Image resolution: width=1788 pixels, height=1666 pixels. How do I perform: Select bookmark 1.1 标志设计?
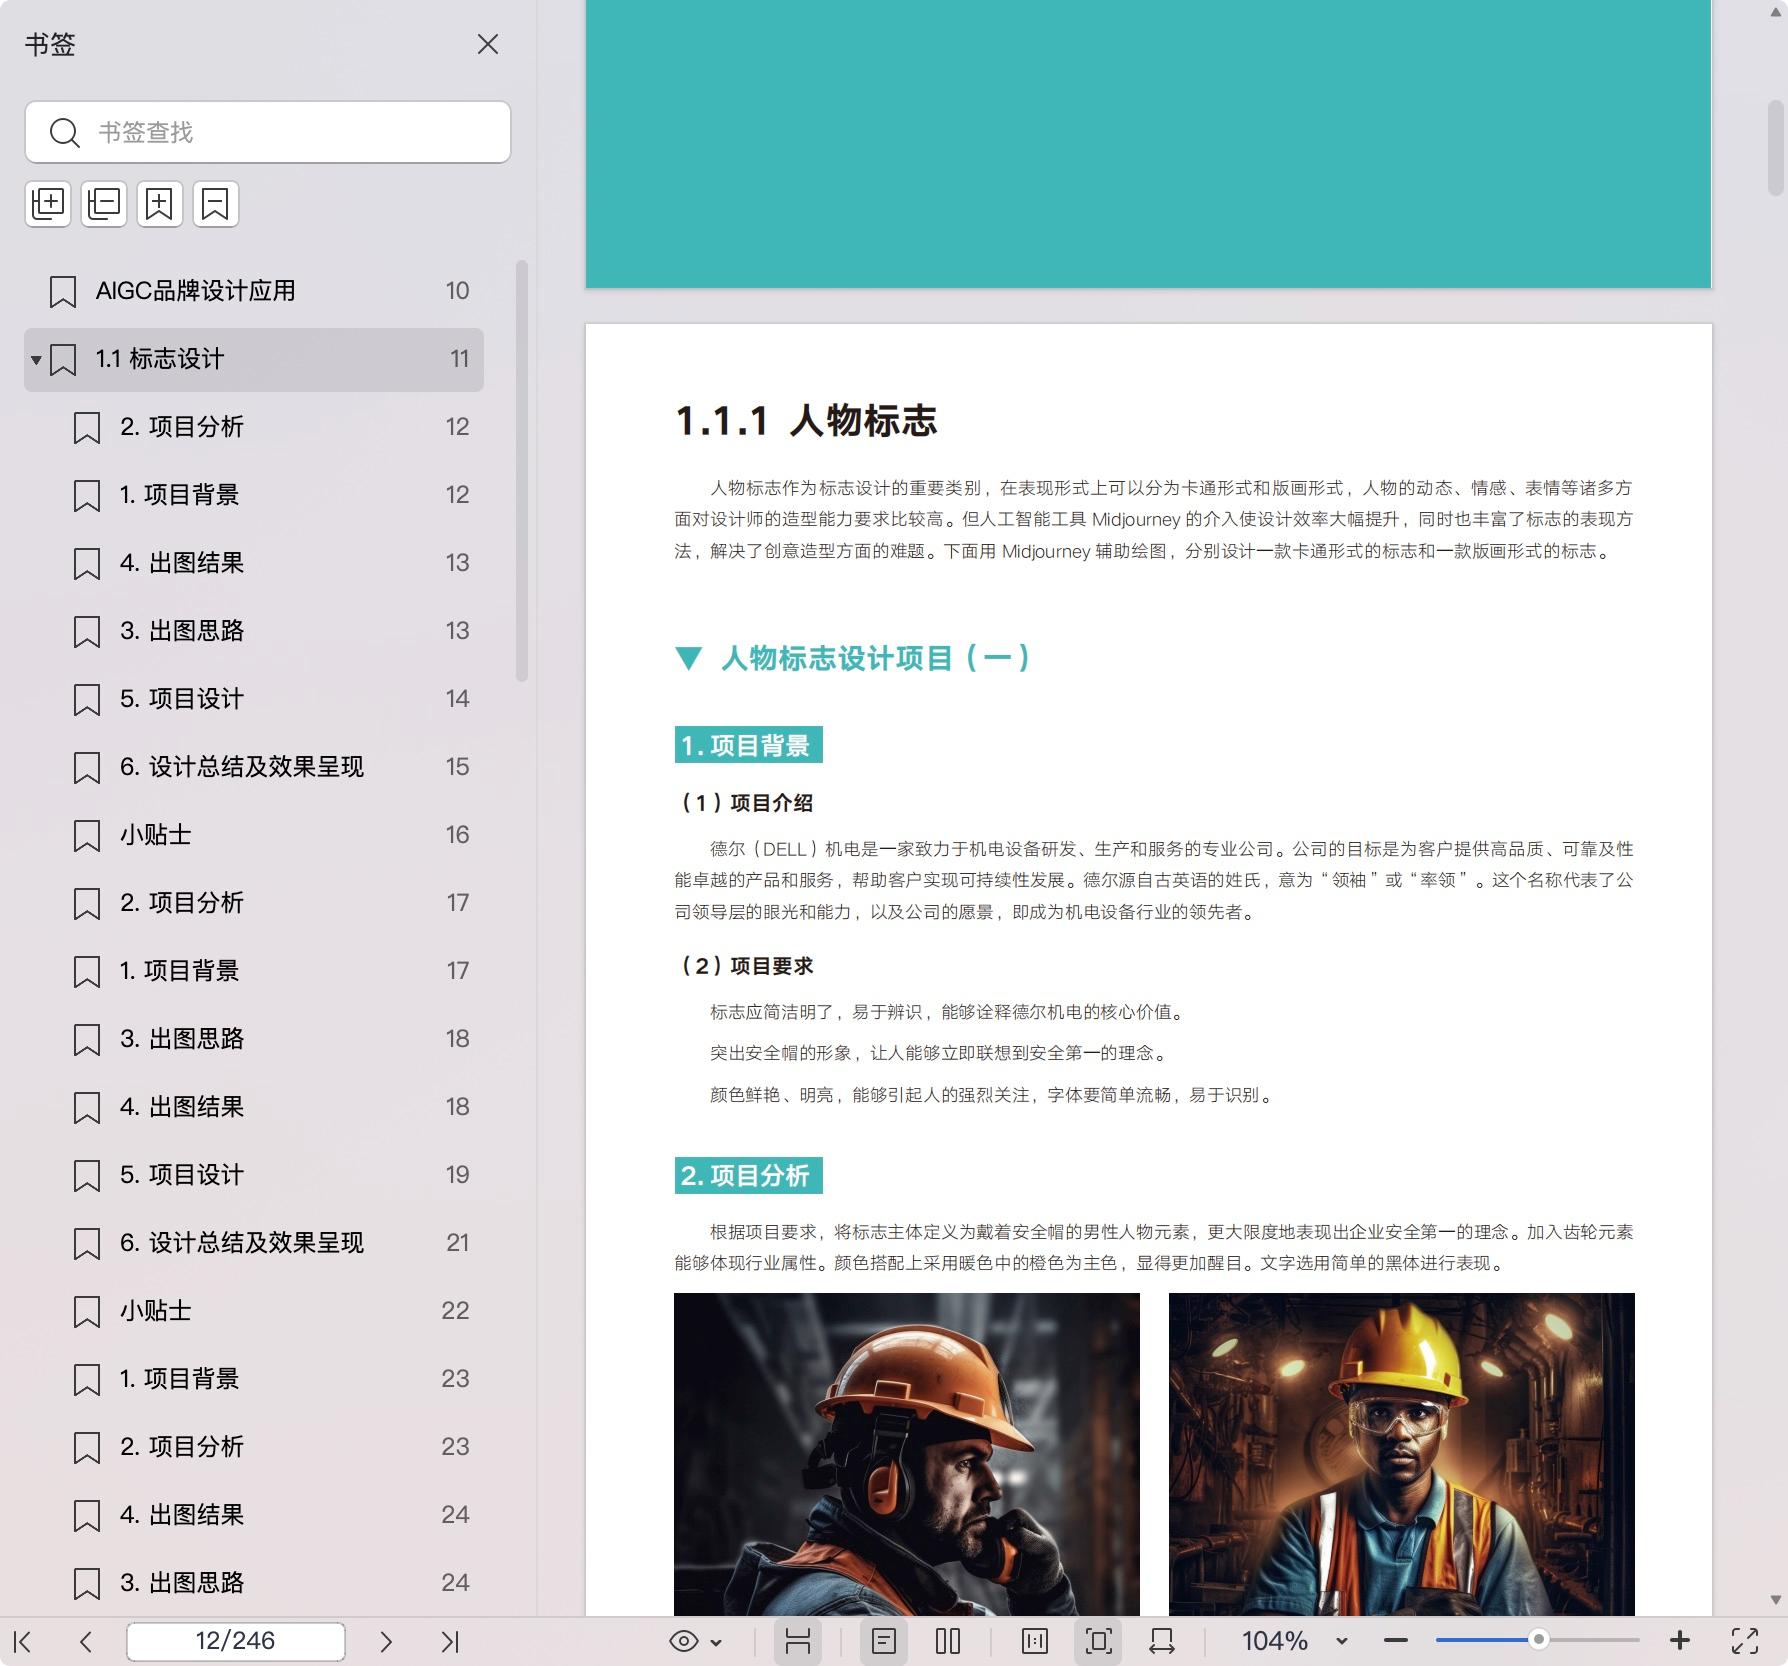click(x=254, y=359)
